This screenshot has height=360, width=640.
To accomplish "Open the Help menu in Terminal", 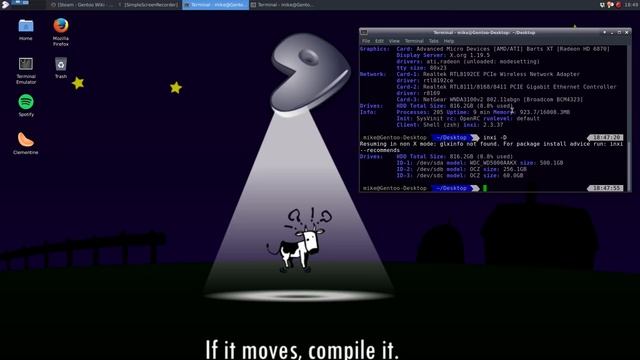I will [449, 41].
